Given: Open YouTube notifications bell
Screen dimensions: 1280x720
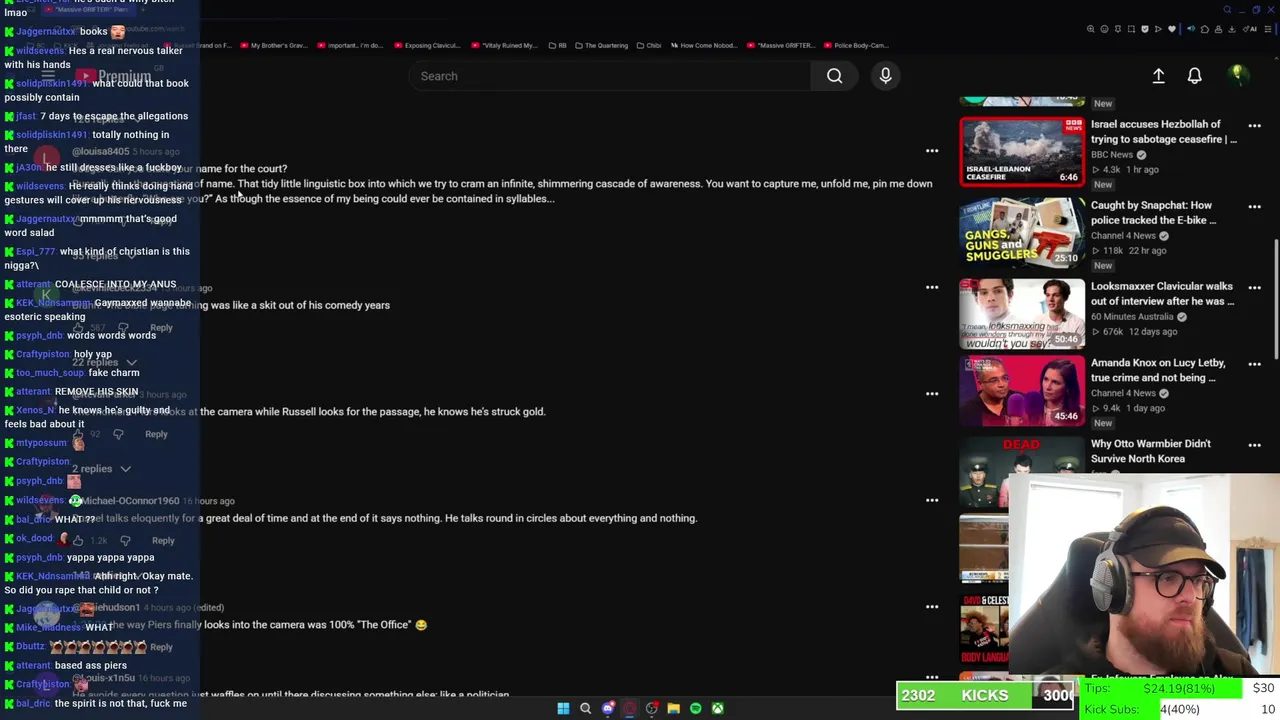Looking at the screenshot, I should [1194, 76].
